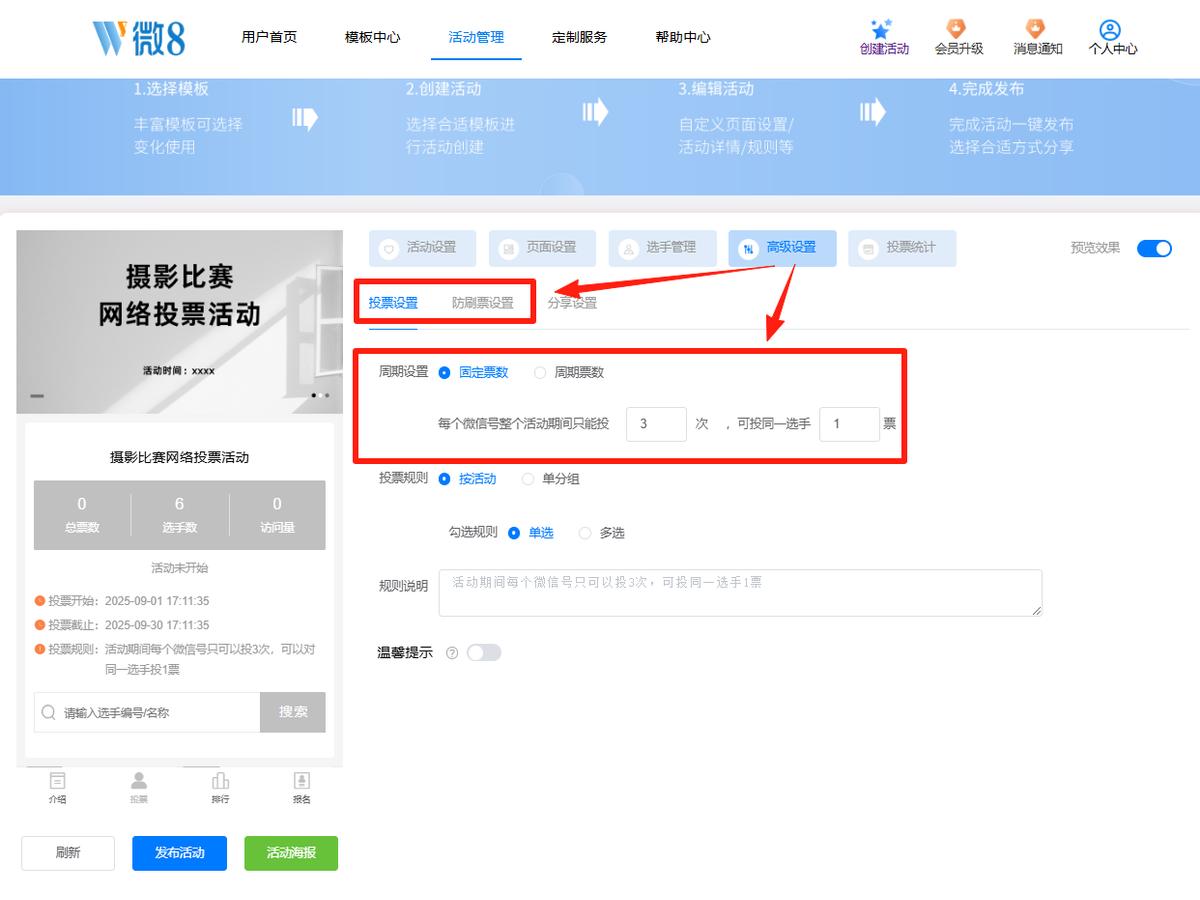Enable the 温馨提示 switch
The image size is (1200, 900).
(x=484, y=653)
